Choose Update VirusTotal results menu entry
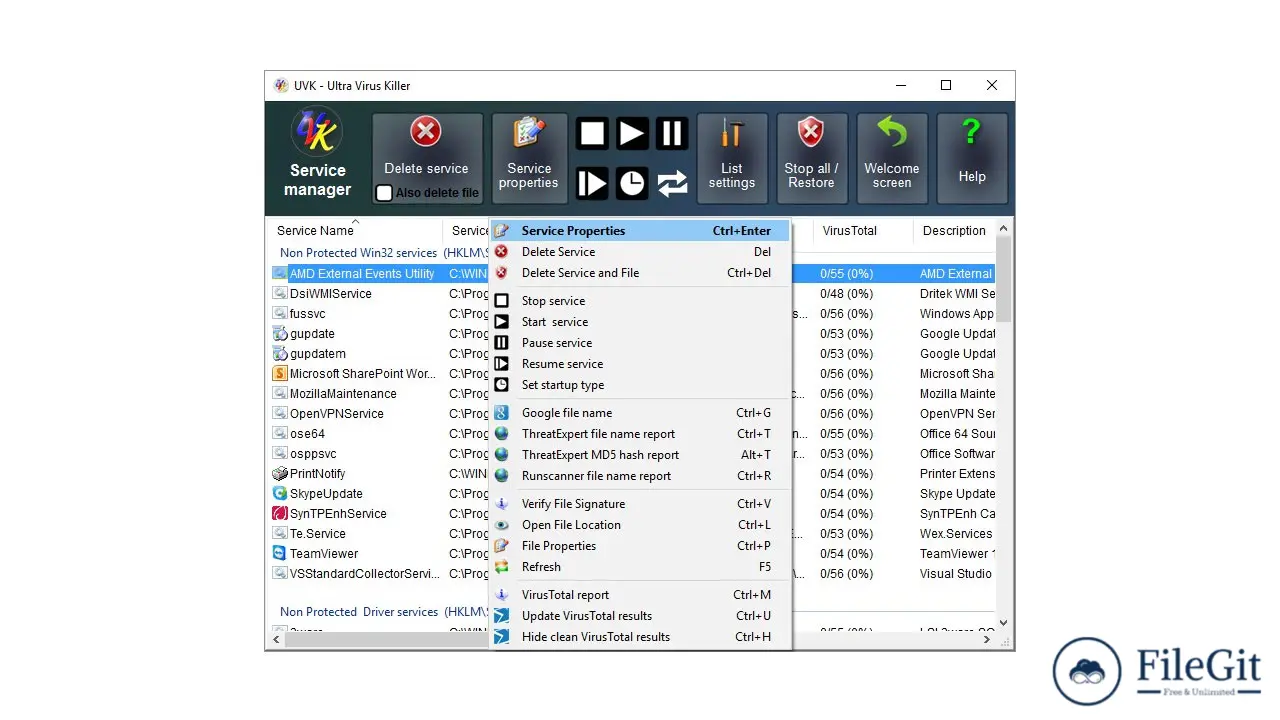Image resolution: width=1280 pixels, height=720 pixels. click(640, 616)
